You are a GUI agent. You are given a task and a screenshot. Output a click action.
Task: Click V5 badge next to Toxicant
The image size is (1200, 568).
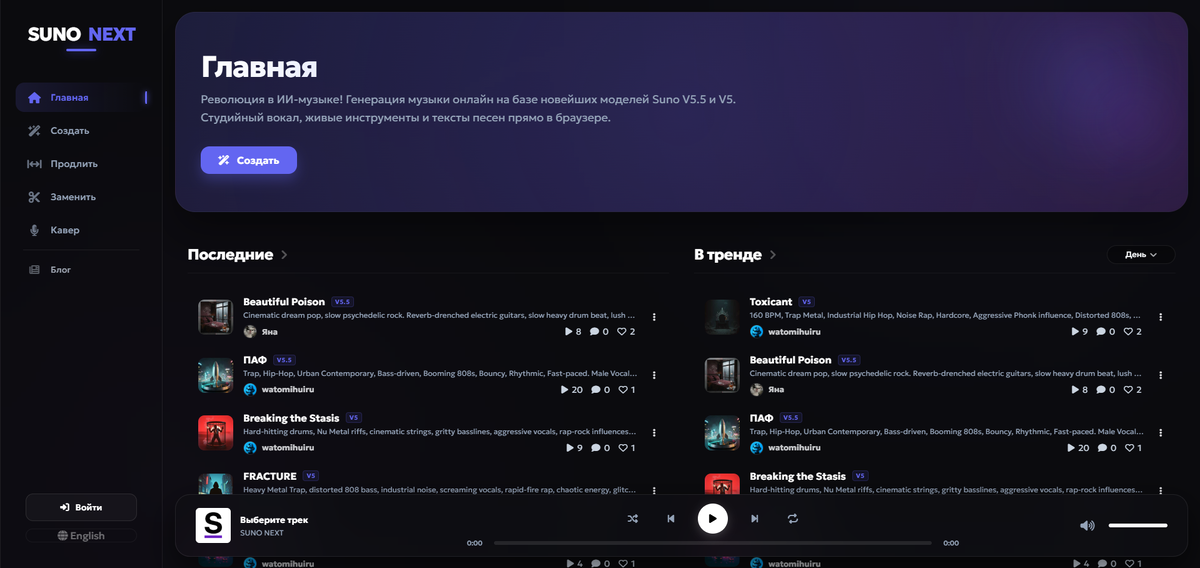pos(807,302)
